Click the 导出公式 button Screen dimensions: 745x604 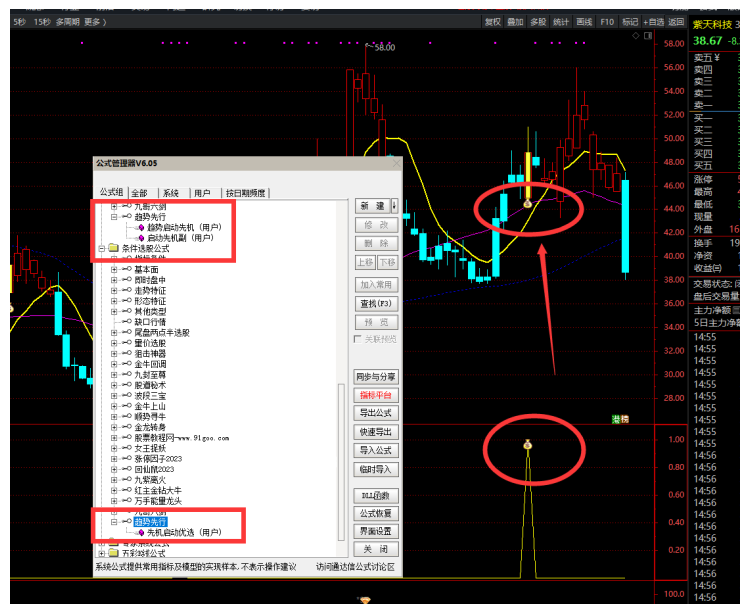[376, 413]
